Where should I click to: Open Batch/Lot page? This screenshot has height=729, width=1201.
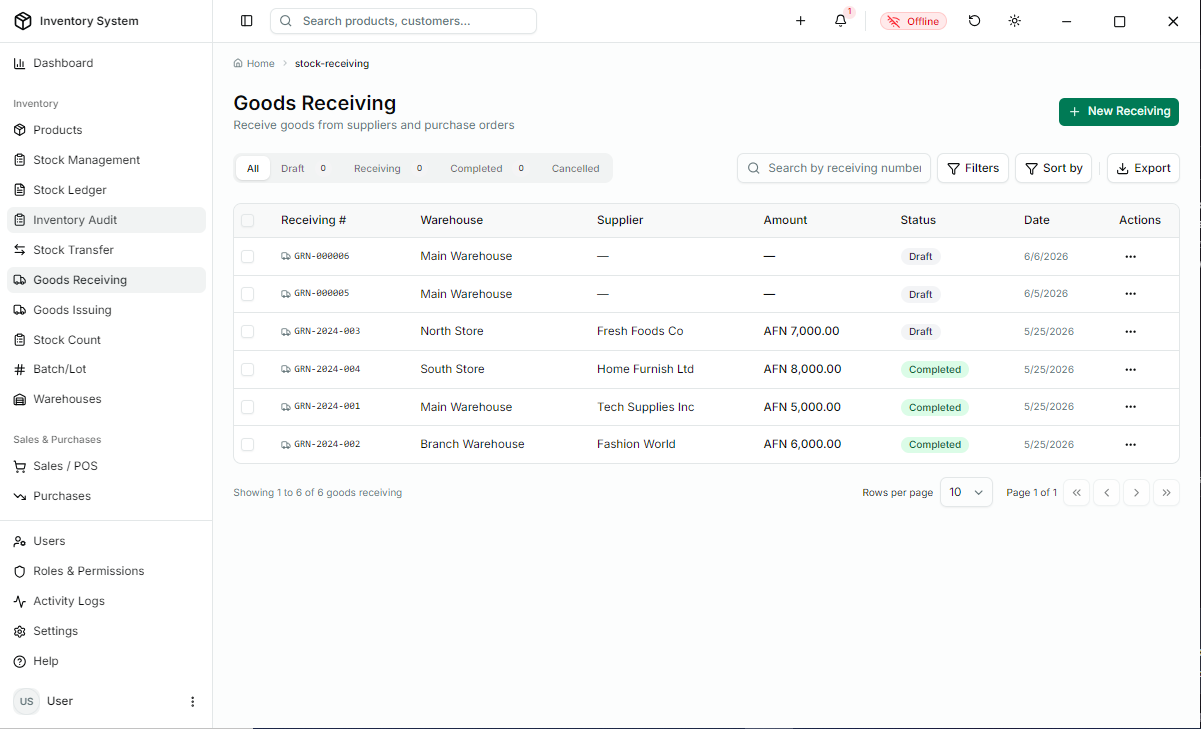click(x=106, y=369)
